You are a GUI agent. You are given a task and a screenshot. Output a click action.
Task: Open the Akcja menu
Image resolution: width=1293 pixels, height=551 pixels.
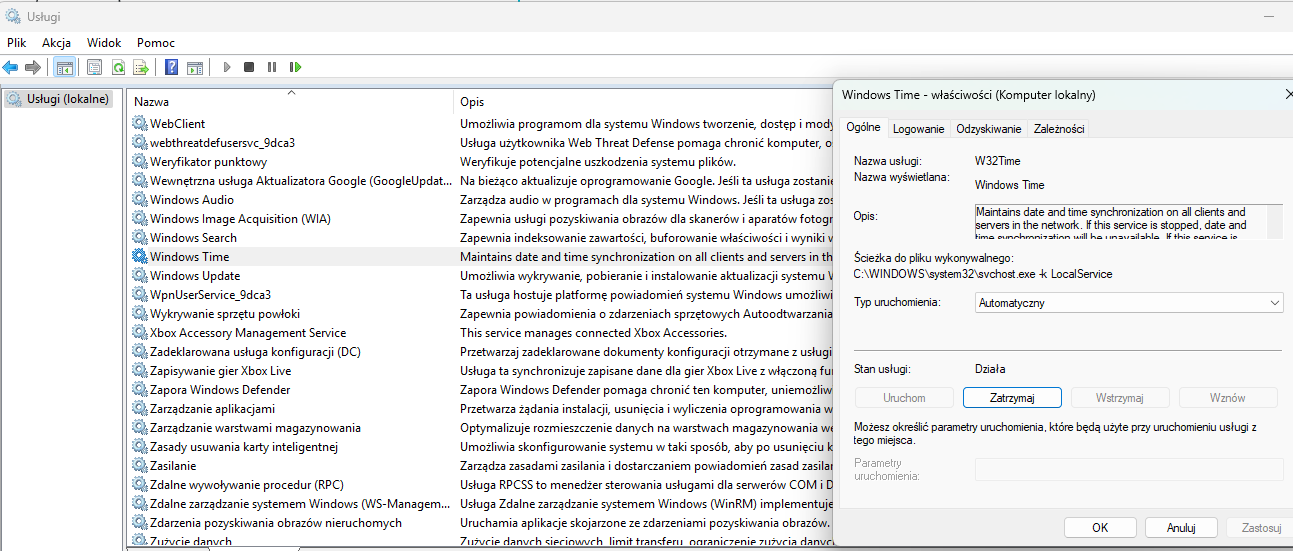[56, 43]
